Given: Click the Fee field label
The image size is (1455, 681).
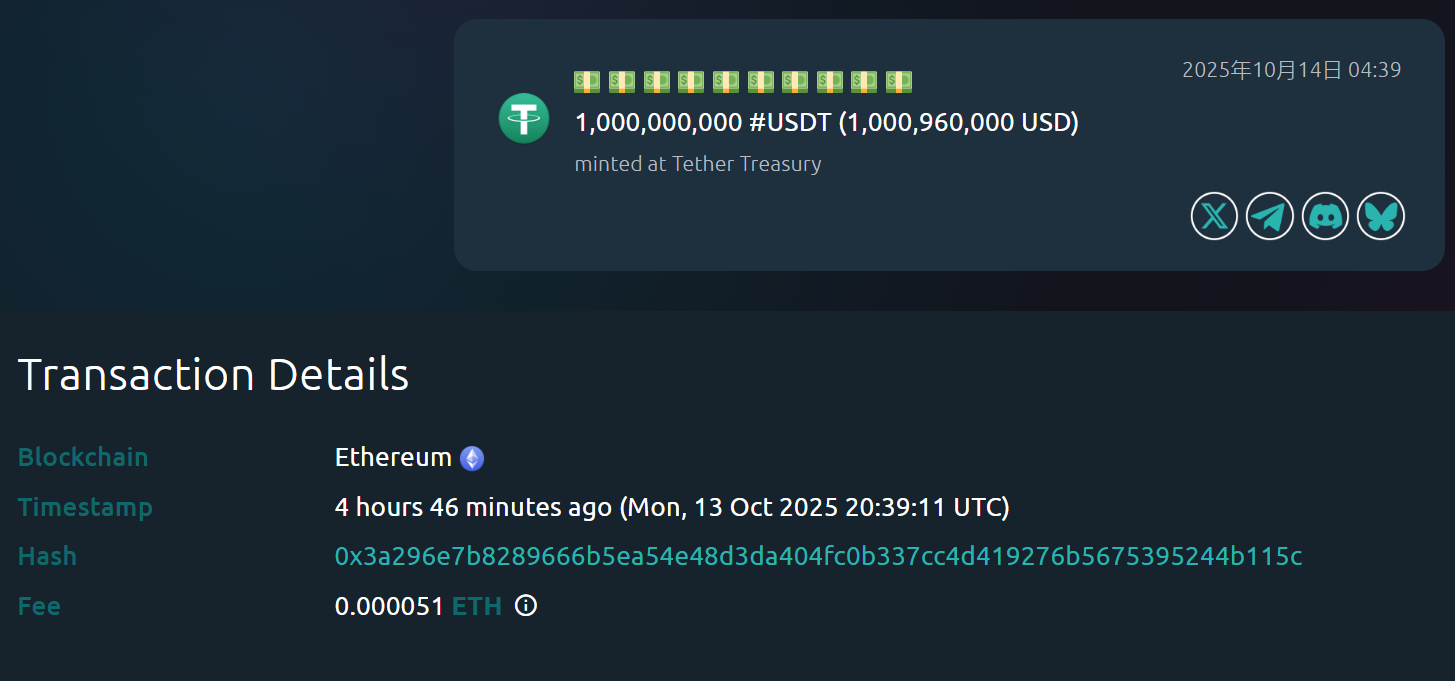Looking at the screenshot, I should 39,606.
